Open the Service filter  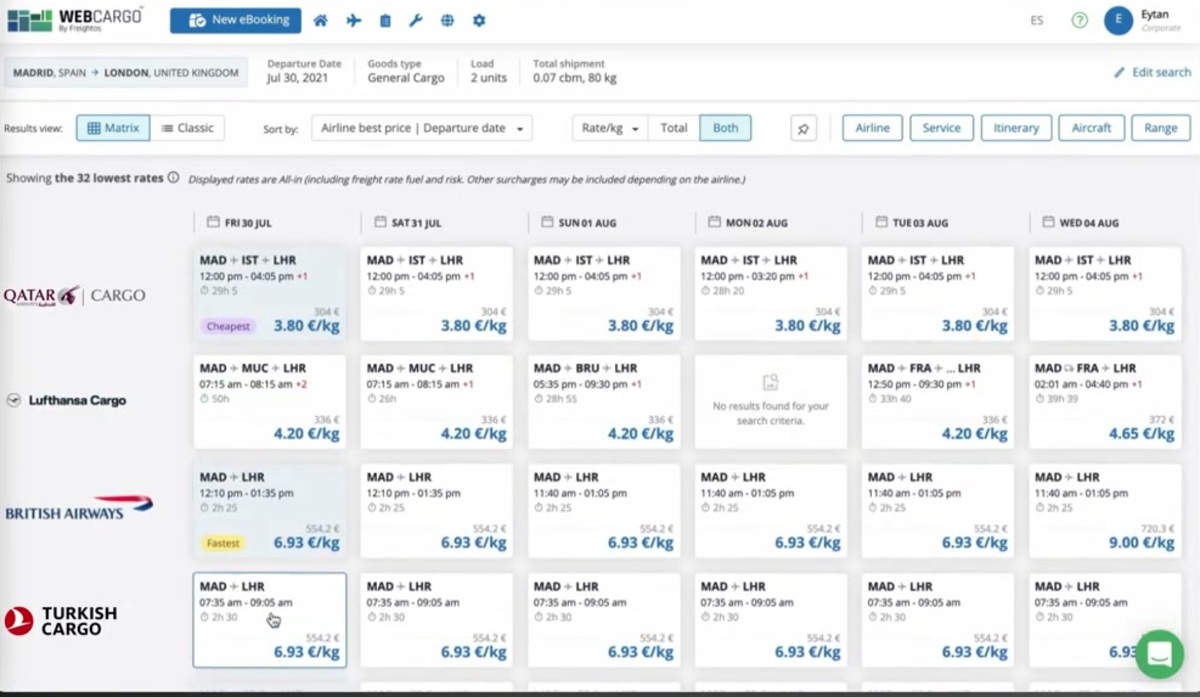[x=941, y=128]
